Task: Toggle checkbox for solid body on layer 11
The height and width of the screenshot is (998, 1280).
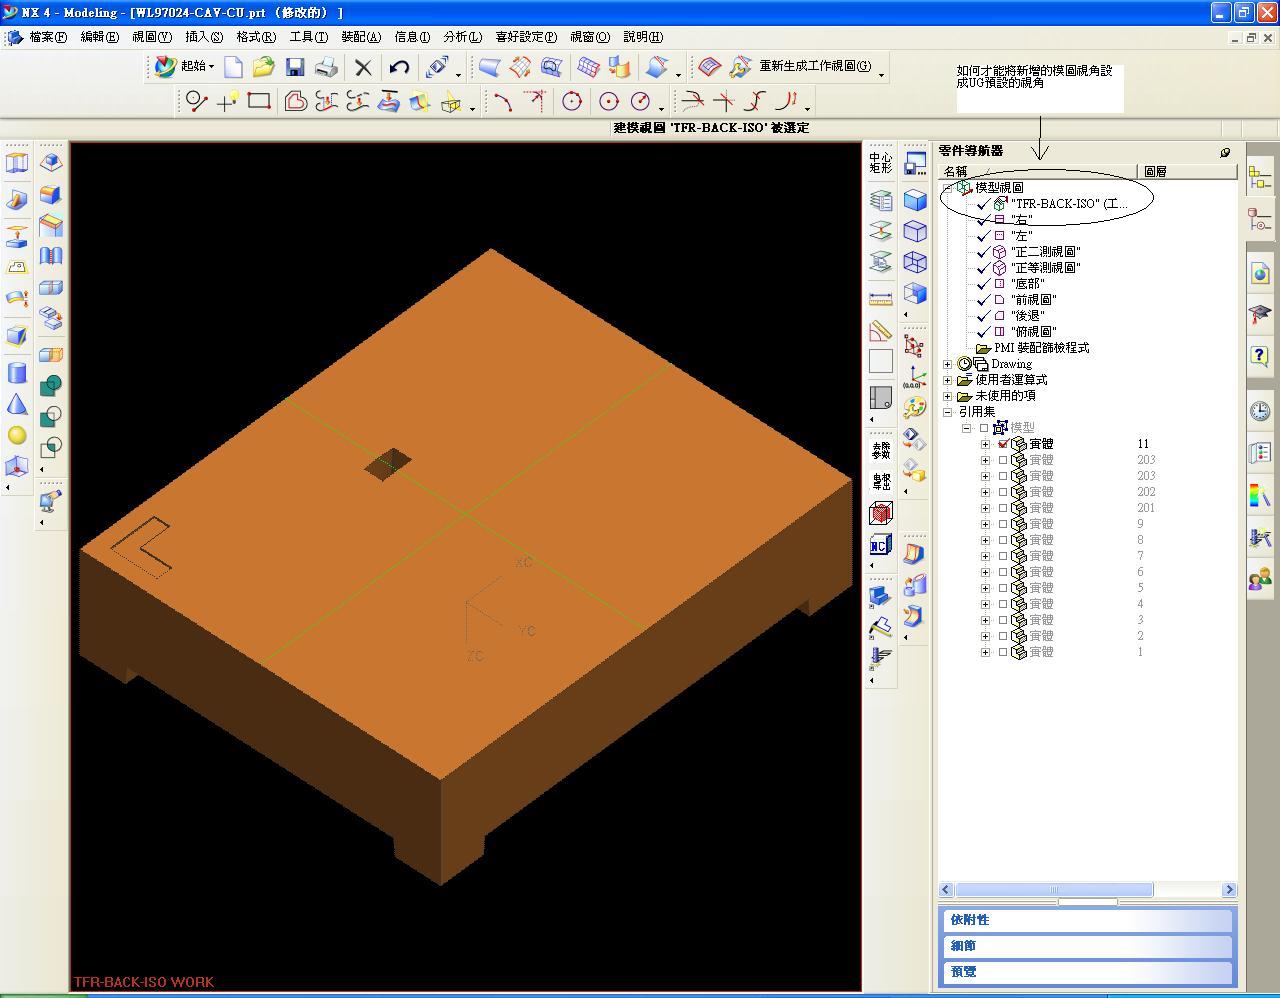Action: point(1003,444)
